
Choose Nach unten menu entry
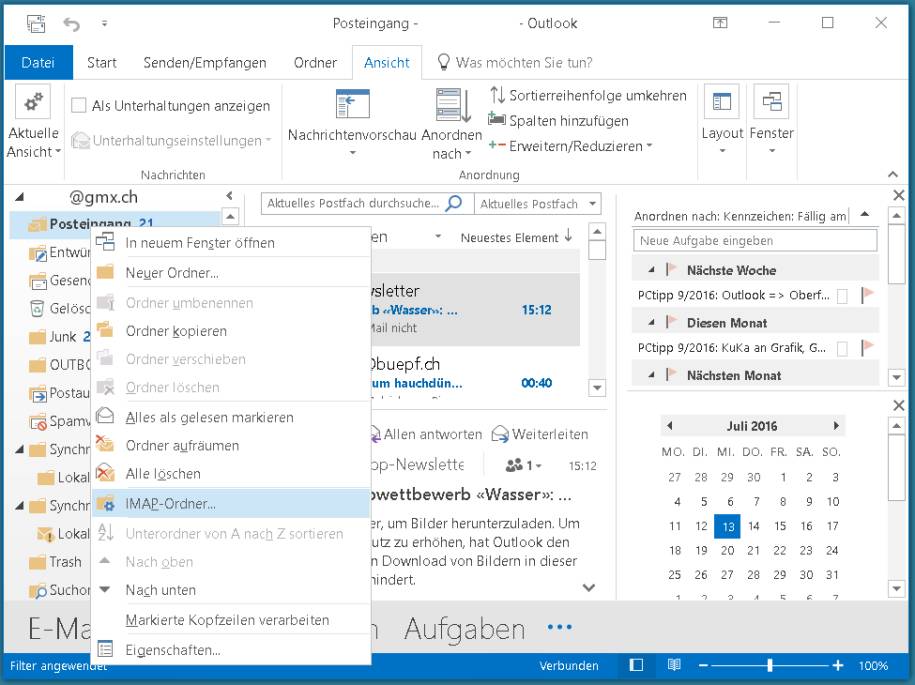click(231, 590)
